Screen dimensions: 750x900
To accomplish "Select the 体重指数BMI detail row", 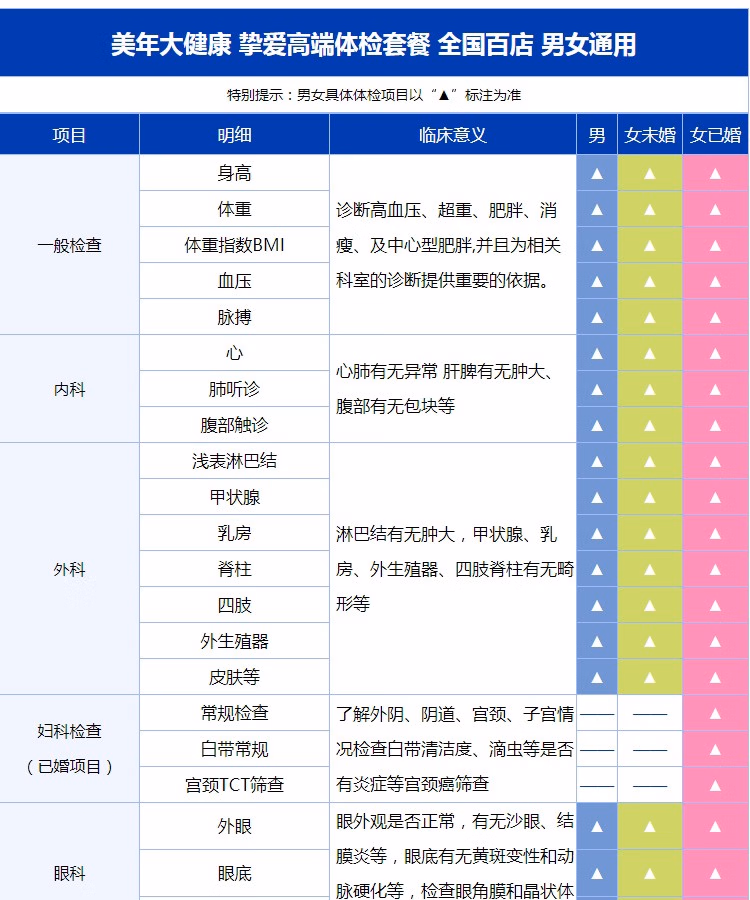I will 234,245.
